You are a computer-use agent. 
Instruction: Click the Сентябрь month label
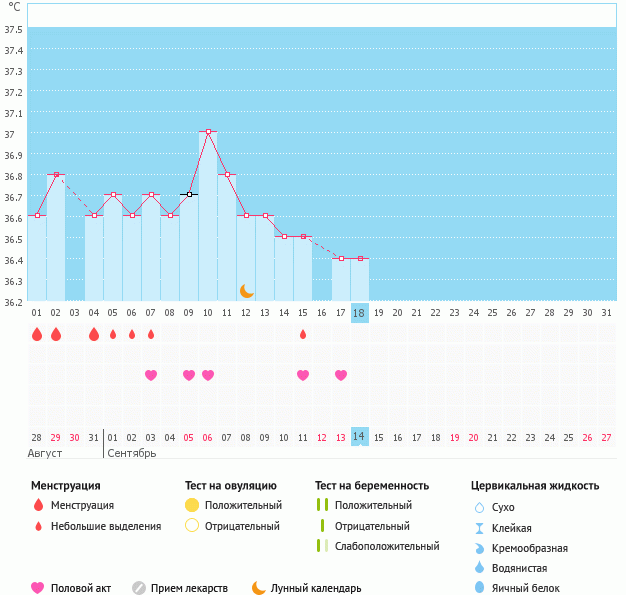click(x=131, y=453)
